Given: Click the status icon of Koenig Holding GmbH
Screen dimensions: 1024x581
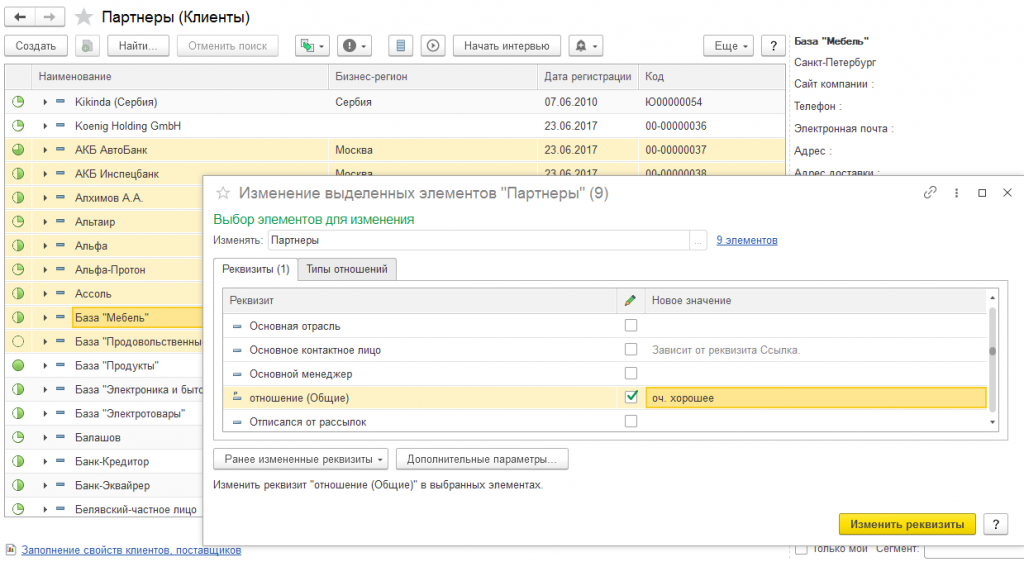Looking at the screenshot, I should [18, 126].
